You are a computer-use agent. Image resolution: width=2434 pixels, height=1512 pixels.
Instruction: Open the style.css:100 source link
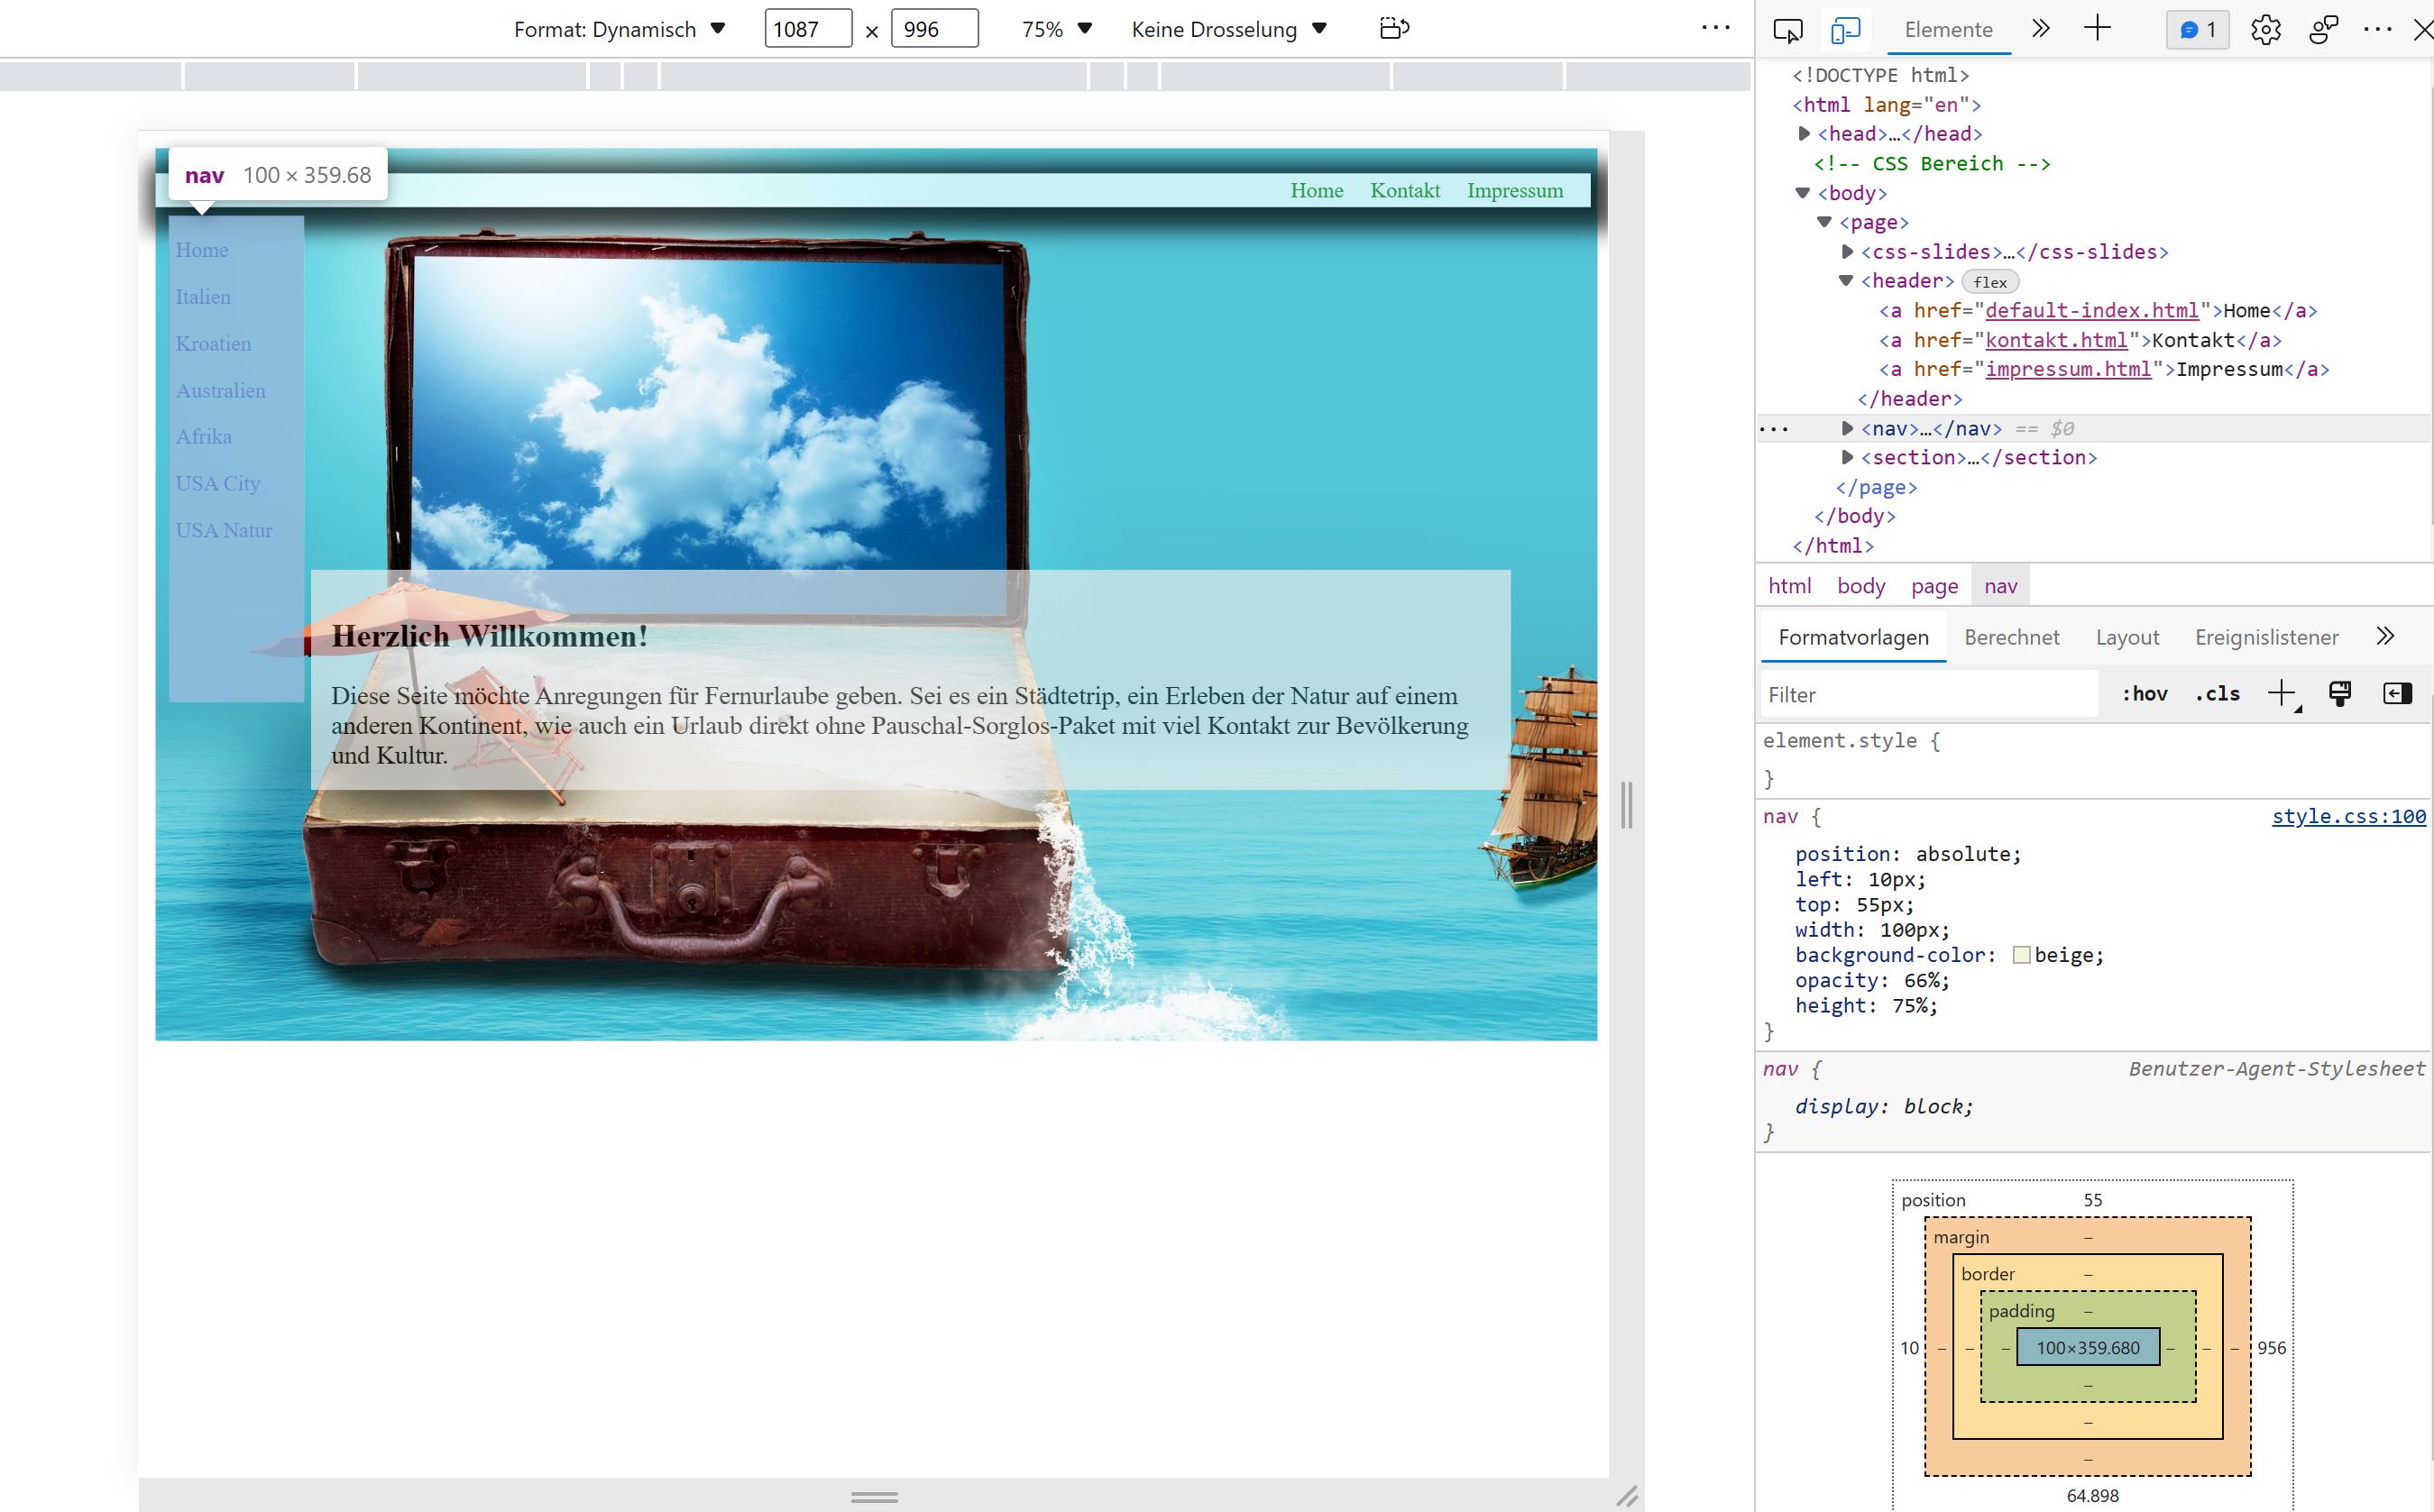click(x=2348, y=817)
